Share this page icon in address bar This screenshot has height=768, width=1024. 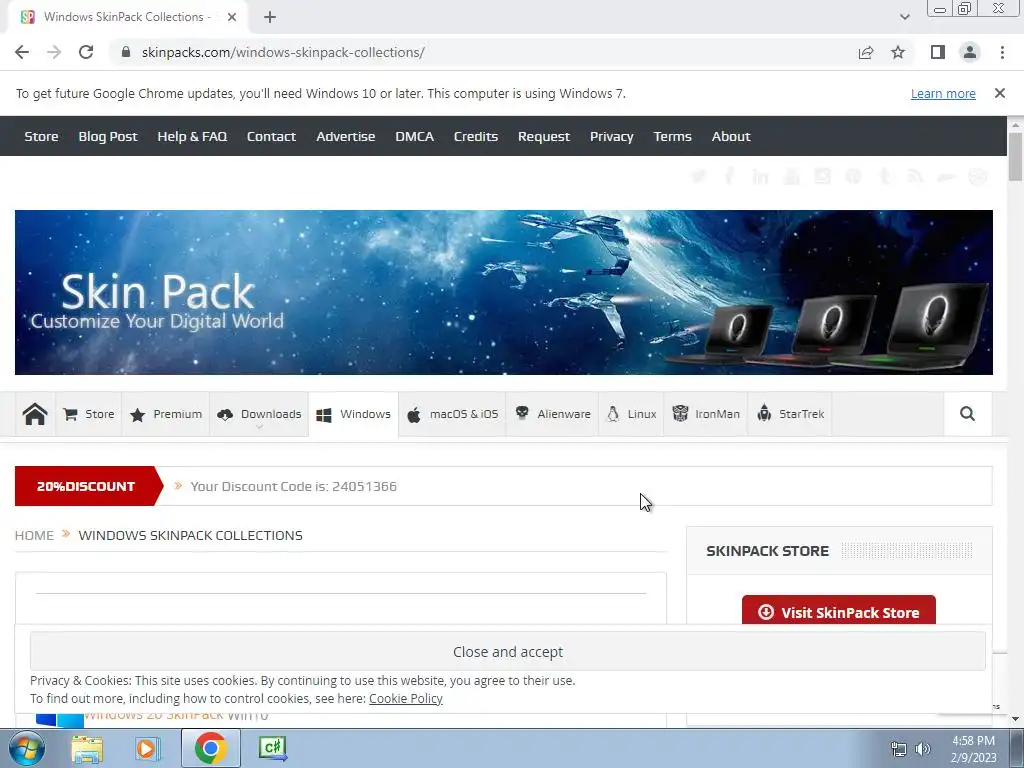click(x=866, y=52)
